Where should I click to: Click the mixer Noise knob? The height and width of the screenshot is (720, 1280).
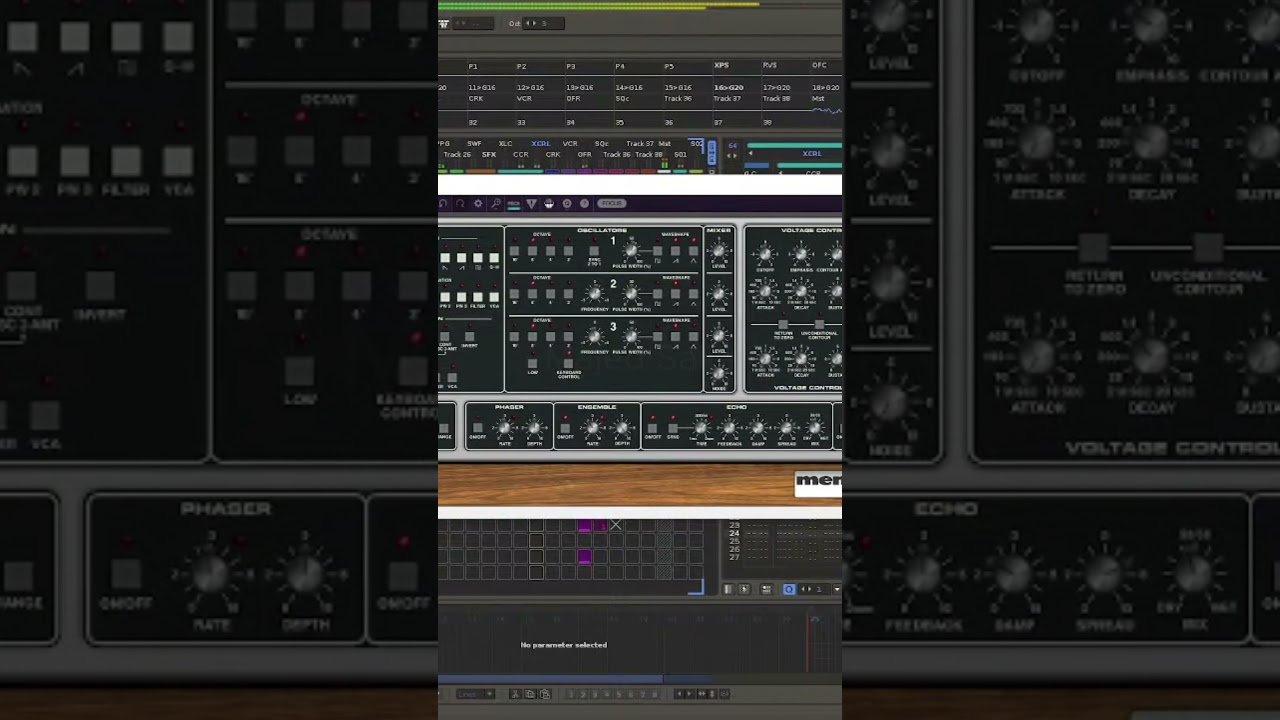pos(718,373)
